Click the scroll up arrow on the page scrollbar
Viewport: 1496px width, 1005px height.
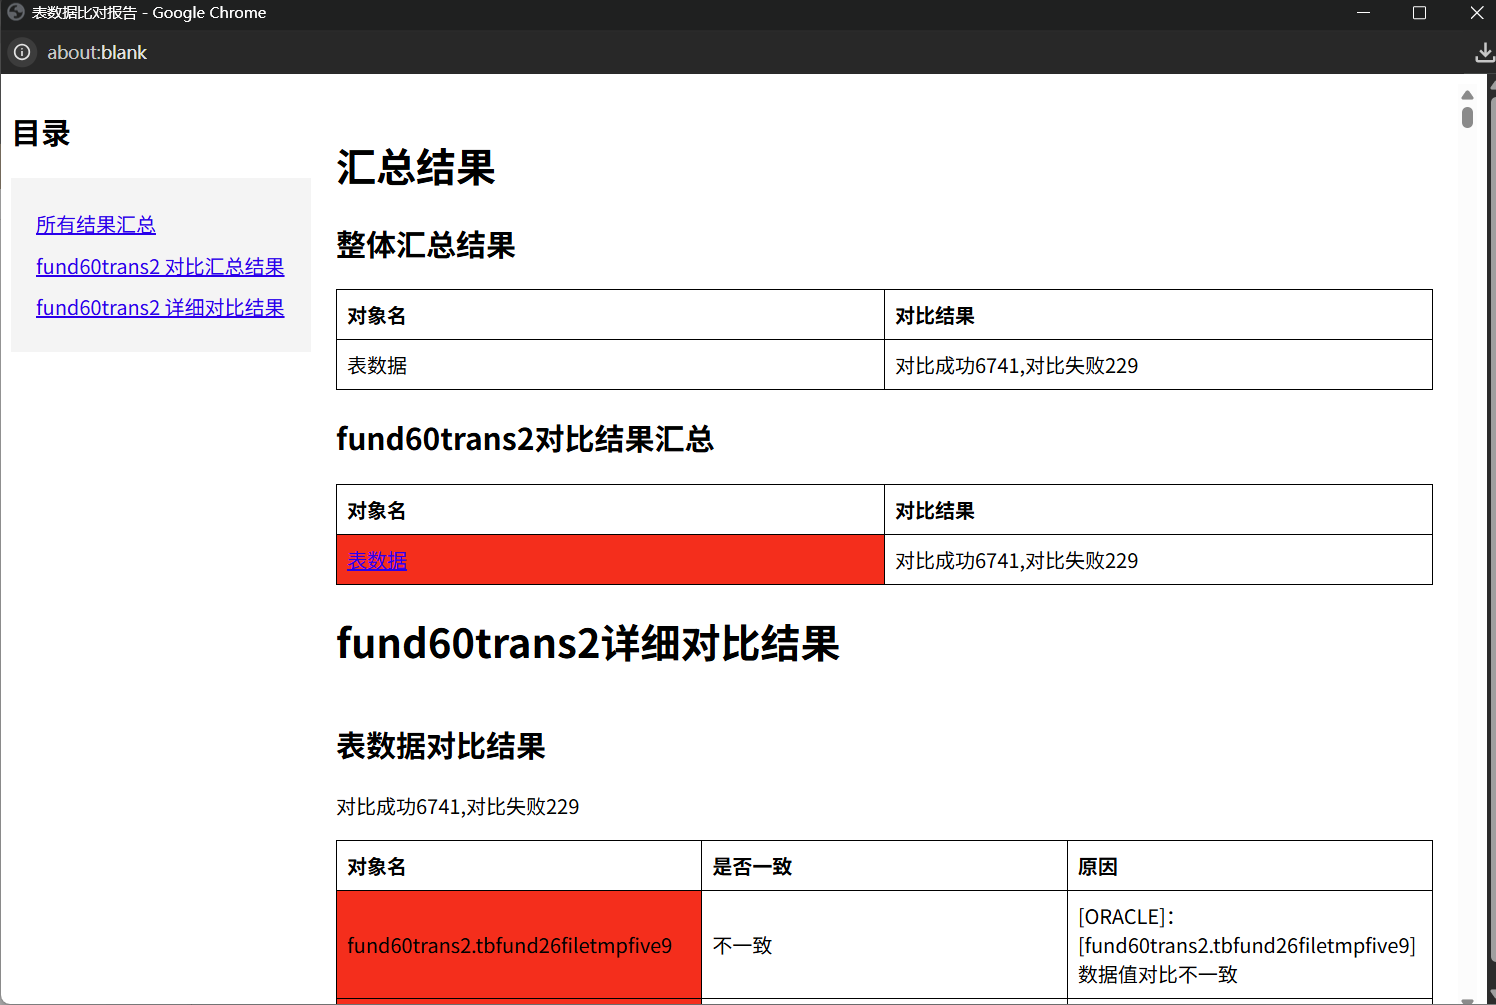pos(1467,95)
